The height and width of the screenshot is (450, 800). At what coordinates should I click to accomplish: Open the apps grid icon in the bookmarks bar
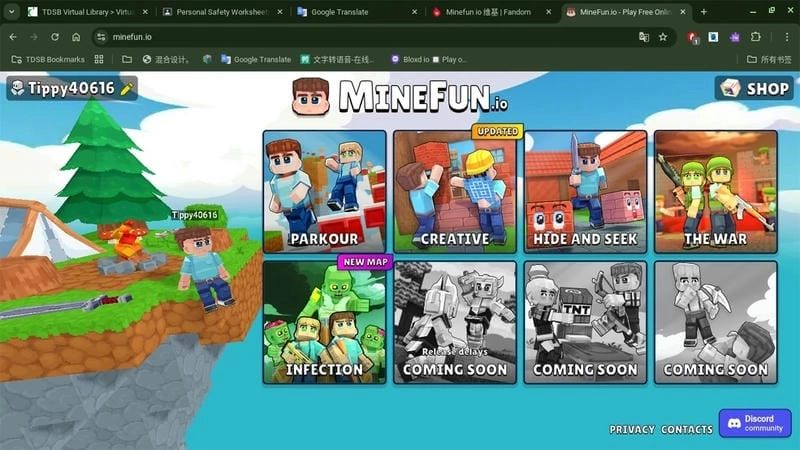[99, 59]
